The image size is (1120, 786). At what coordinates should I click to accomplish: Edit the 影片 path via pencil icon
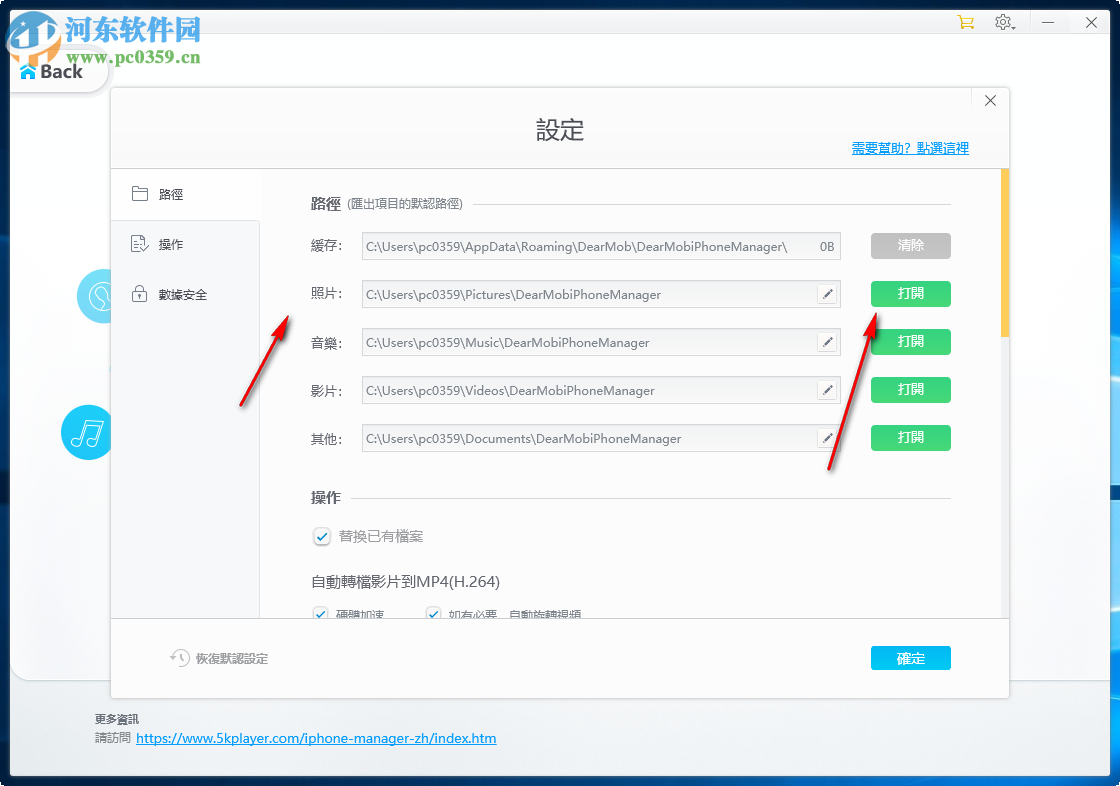pyautogui.click(x=827, y=390)
